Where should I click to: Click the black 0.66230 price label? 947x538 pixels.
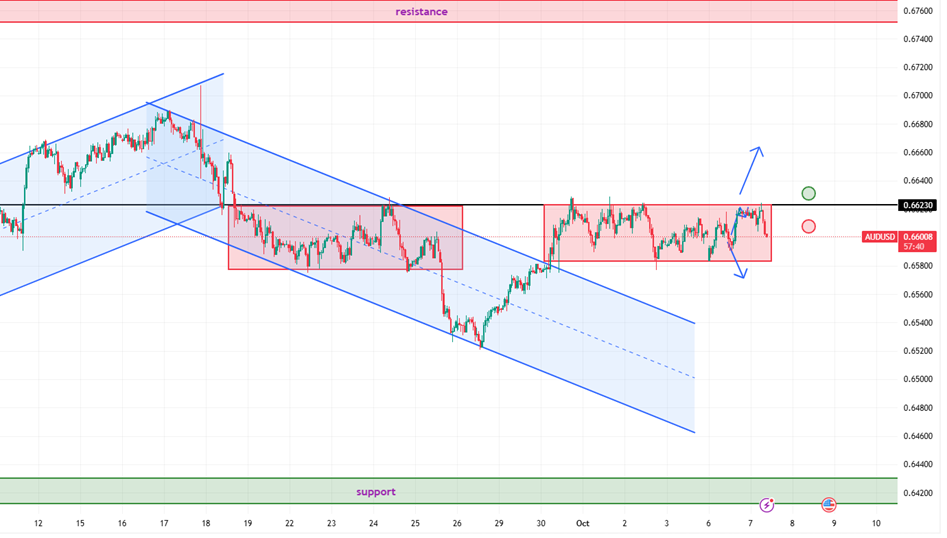click(x=918, y=205)
